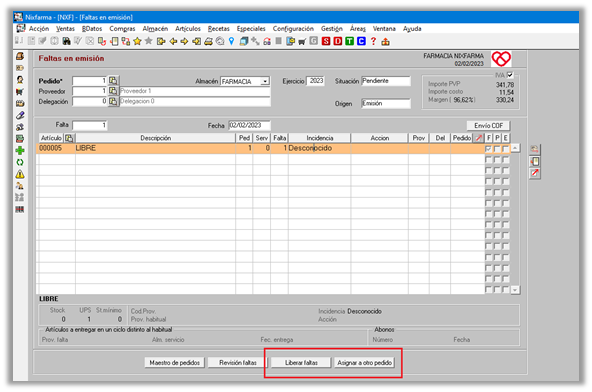Click into the Pedido number field

90,81
